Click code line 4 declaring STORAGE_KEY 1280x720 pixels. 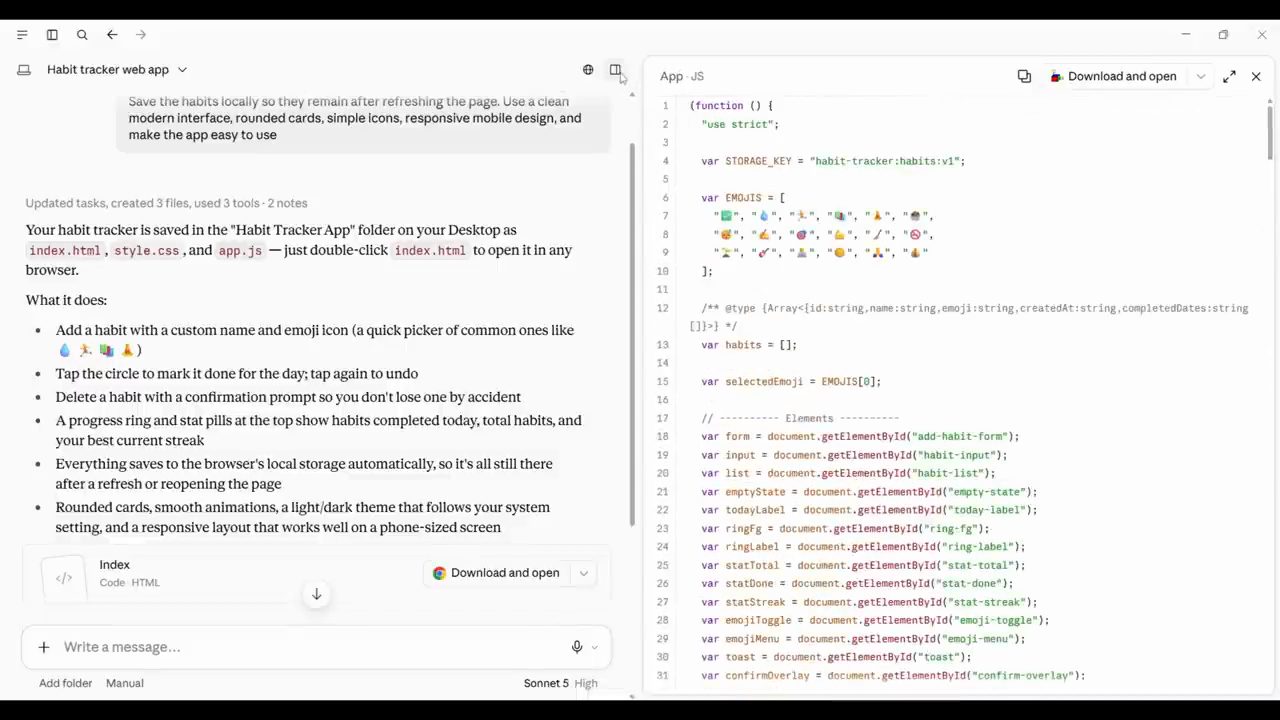coord(833,161)
